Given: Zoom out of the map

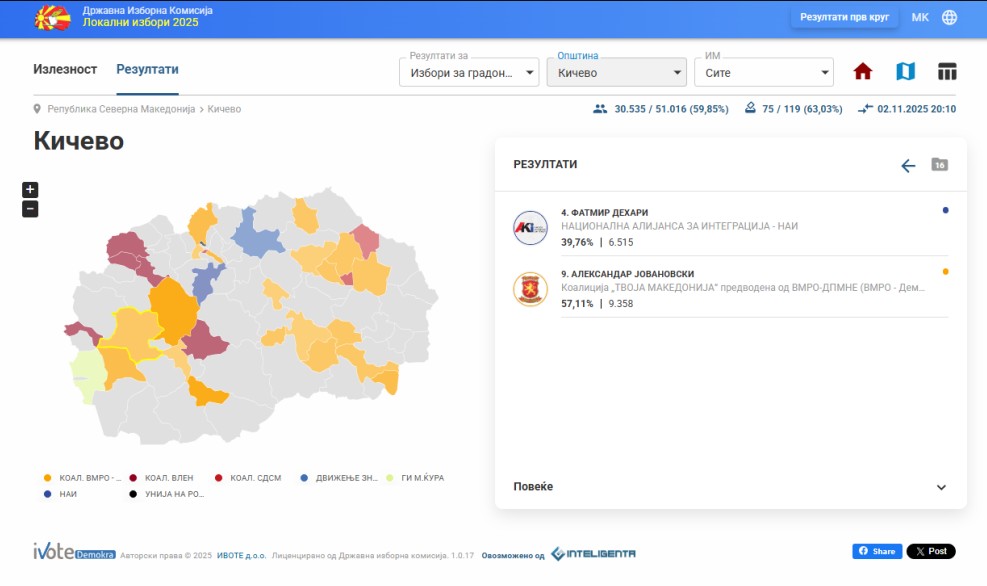Looking at the screenshot, I should [x=30, y=209].
